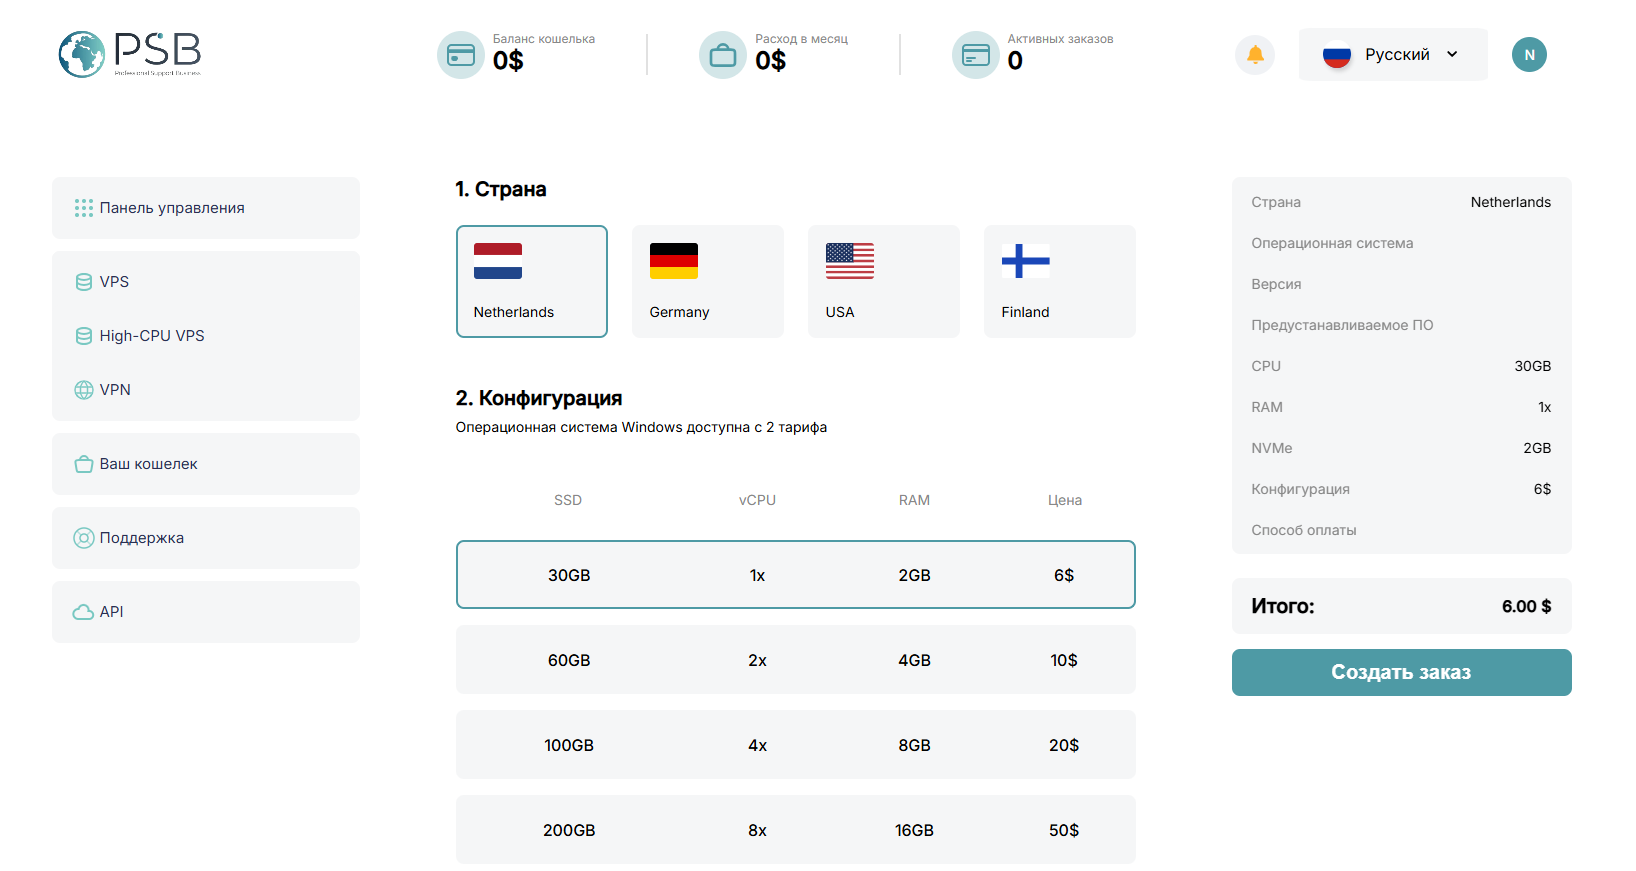Click the active orders icon
The height and width of the screenshot is (871, 1636).
point(975,55)
